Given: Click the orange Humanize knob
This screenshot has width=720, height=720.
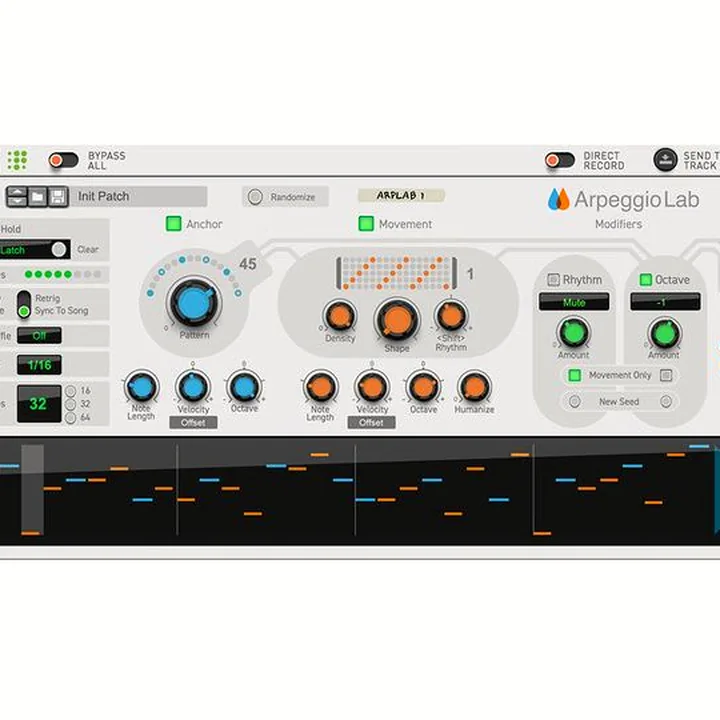Looking at the screenshot, I should (x=474, y=387).
